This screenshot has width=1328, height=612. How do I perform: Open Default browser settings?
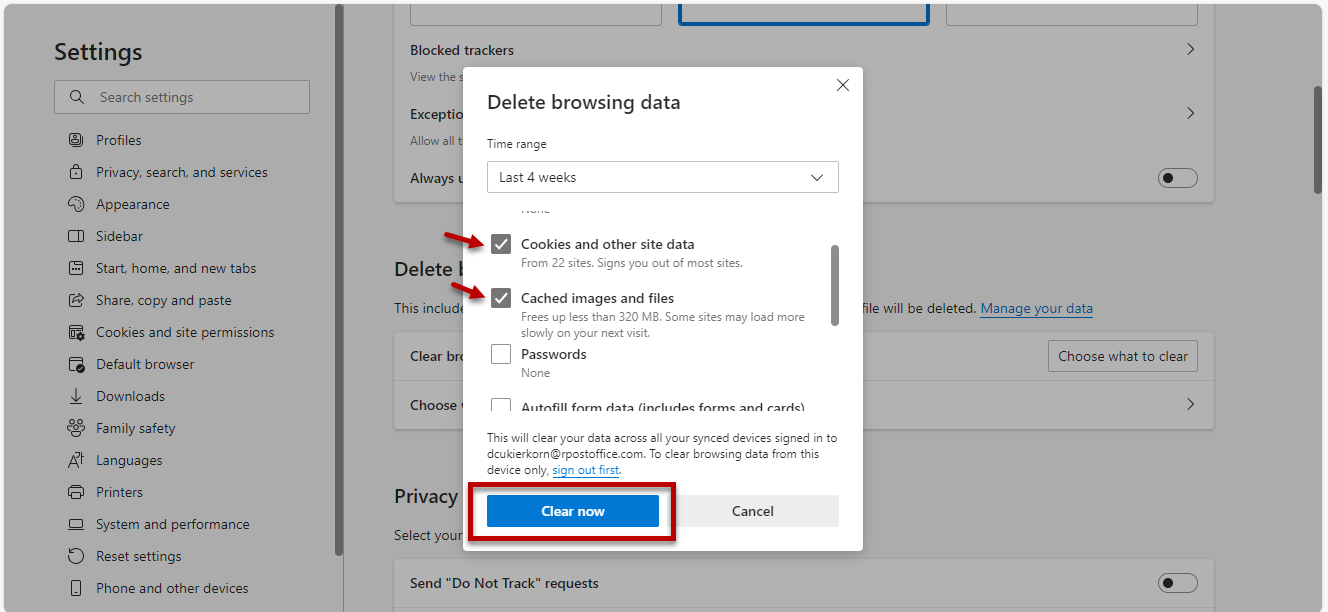click(x=145, y=364)
